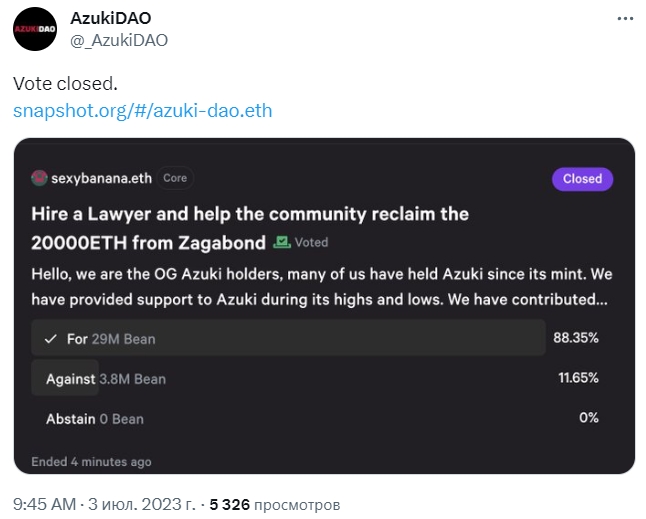
Task: Click the Core role badge
Action: coord(175,178)
